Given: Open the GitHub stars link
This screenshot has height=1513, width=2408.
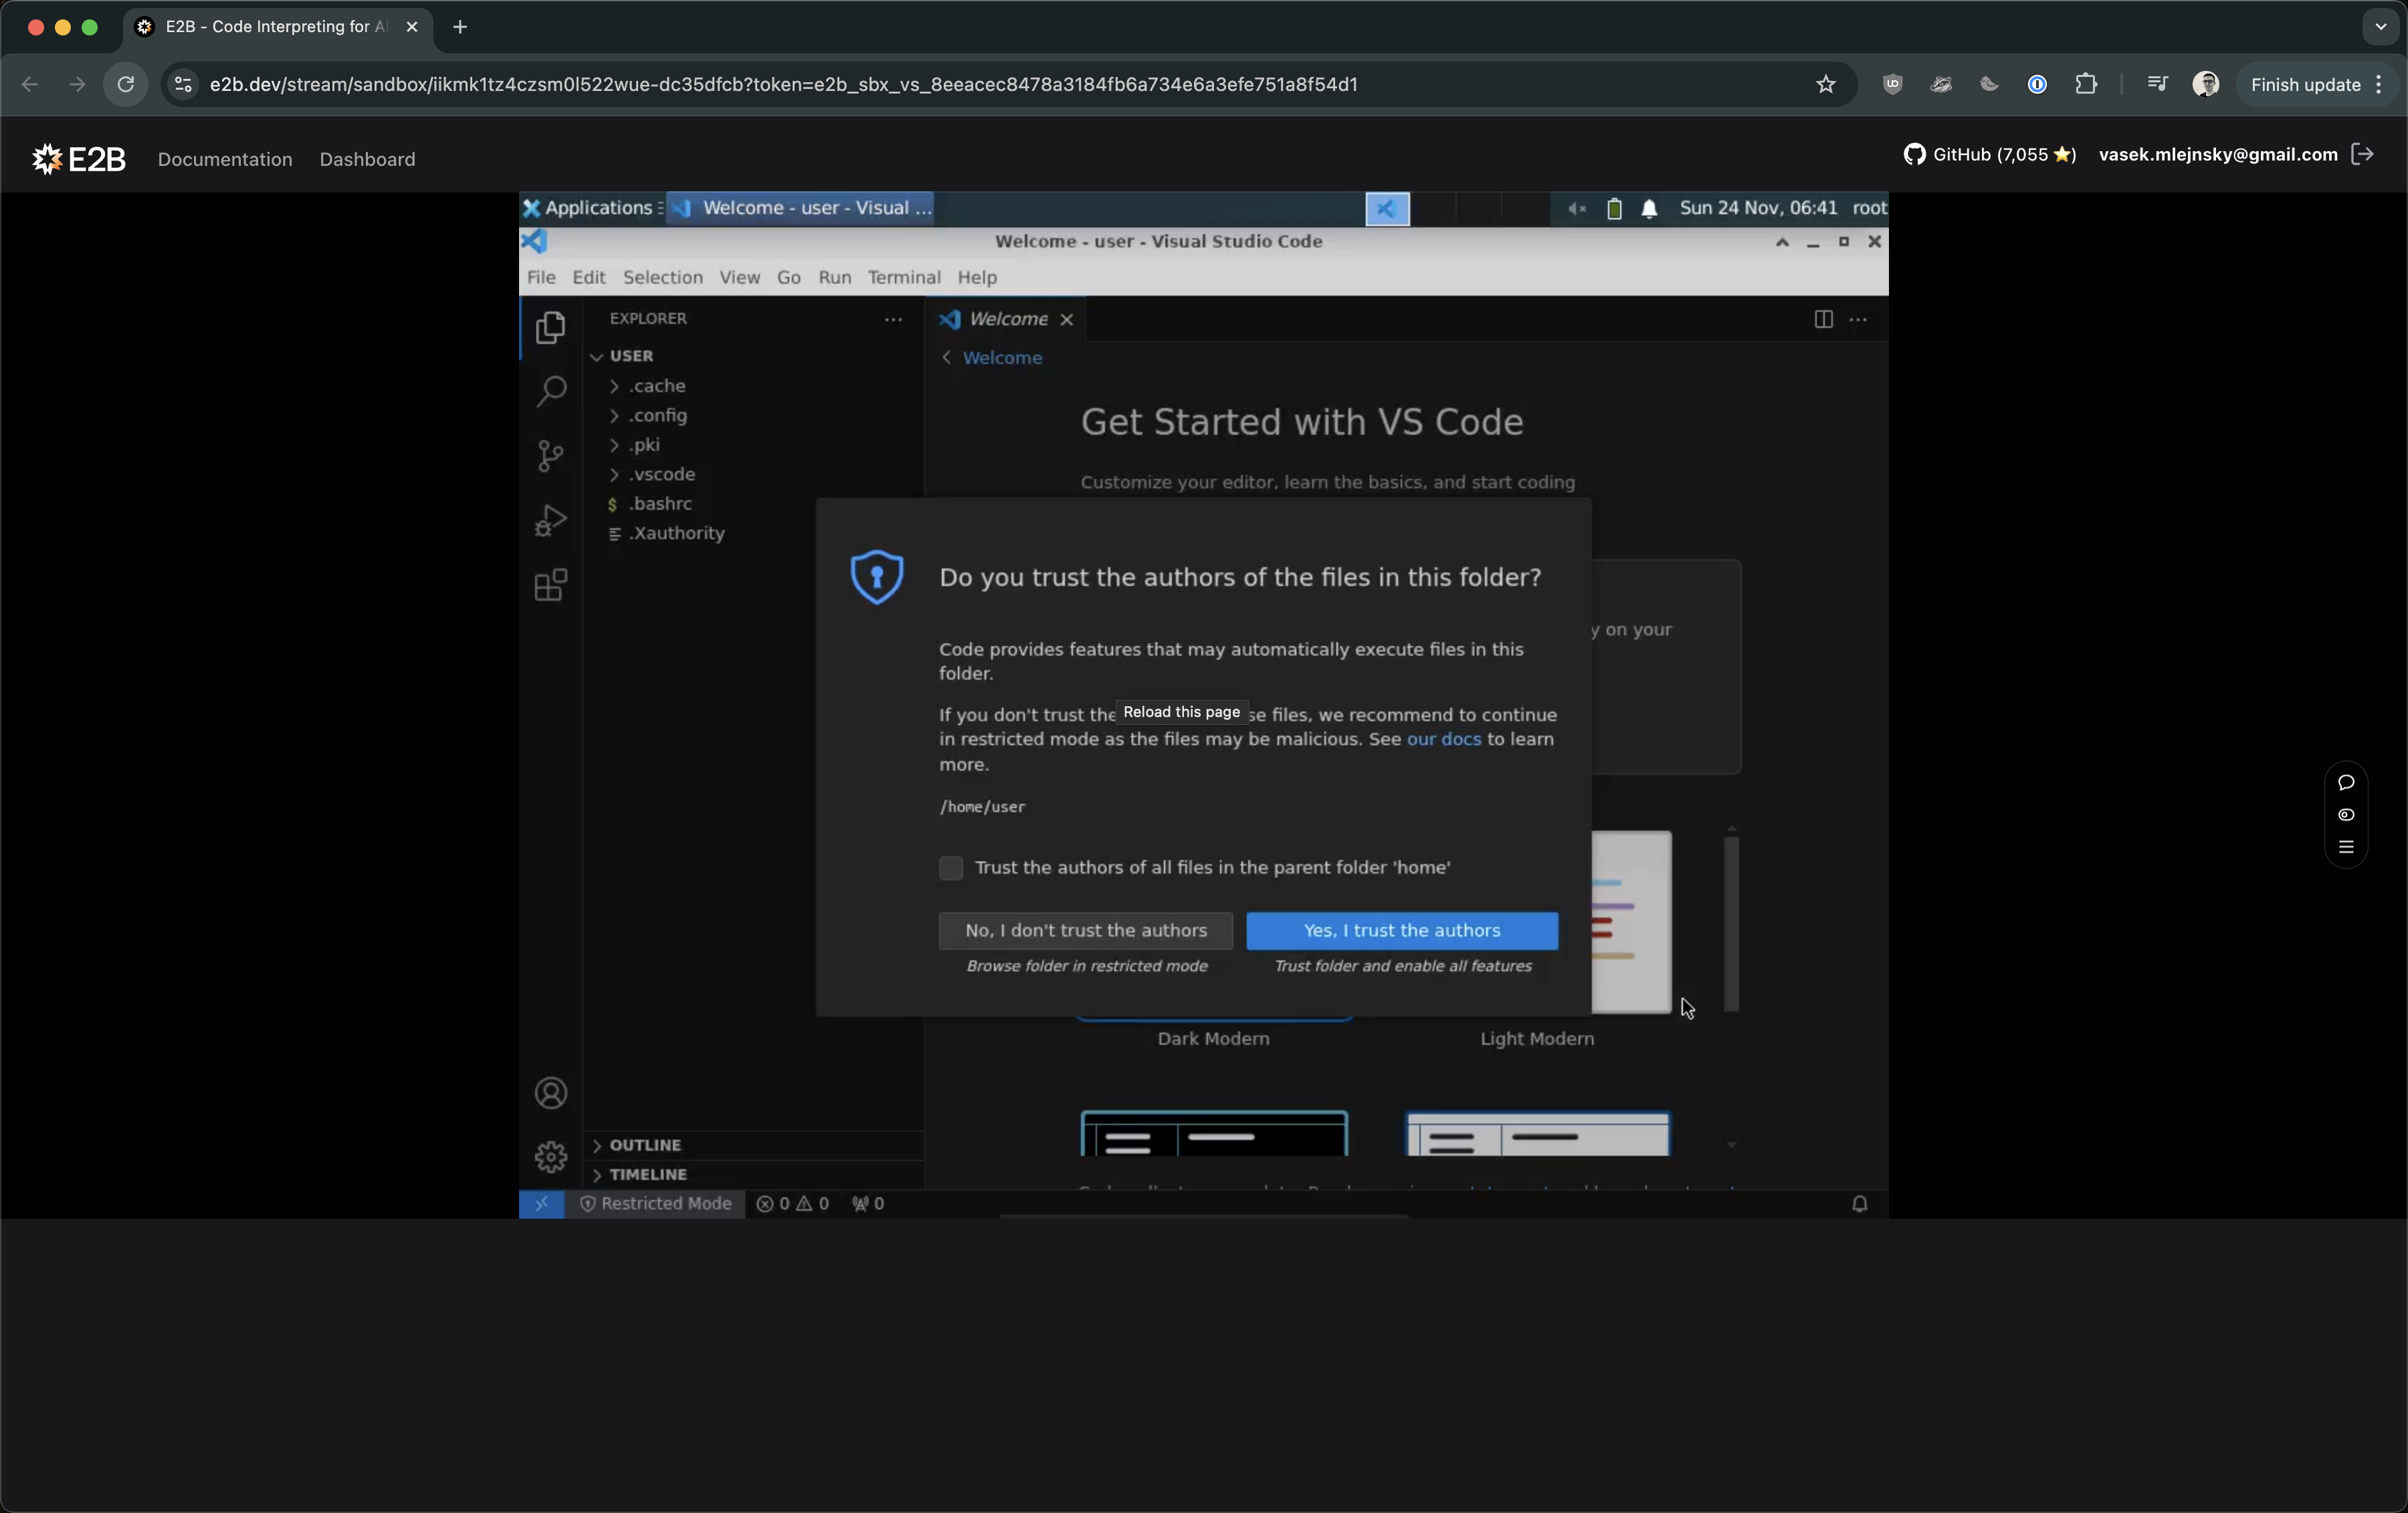Looking at the screenshot, I should [1989, 154].
